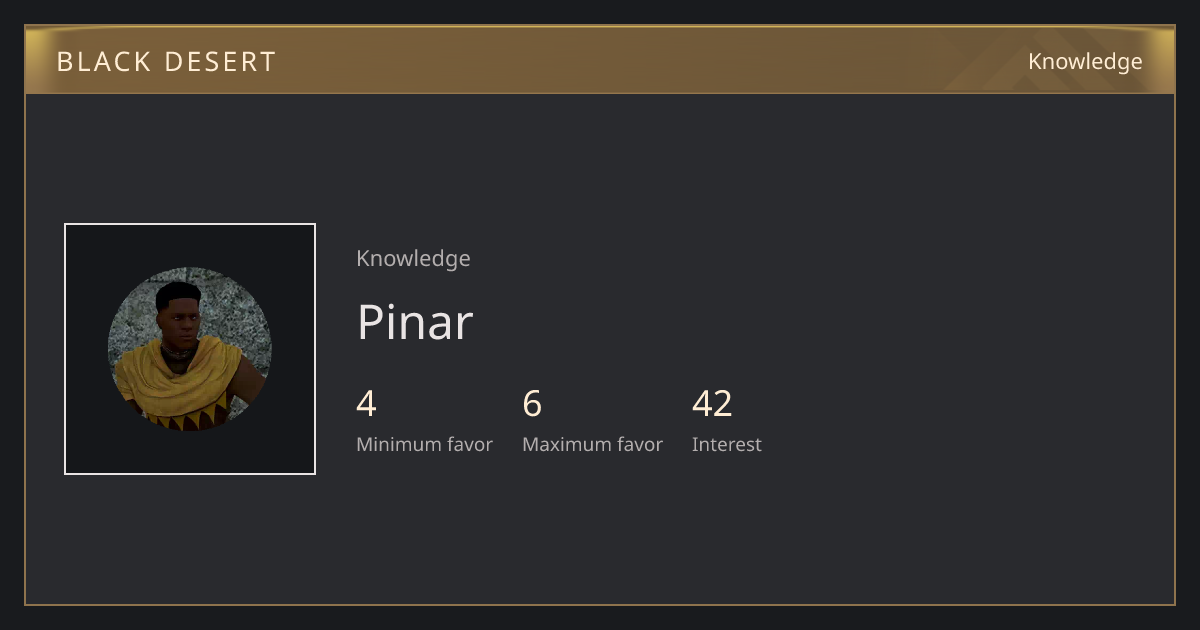Image resolution: width=1200 pixels, height=630 pixels.
Task: Click the gold header banner center
Action: point(600,60)
